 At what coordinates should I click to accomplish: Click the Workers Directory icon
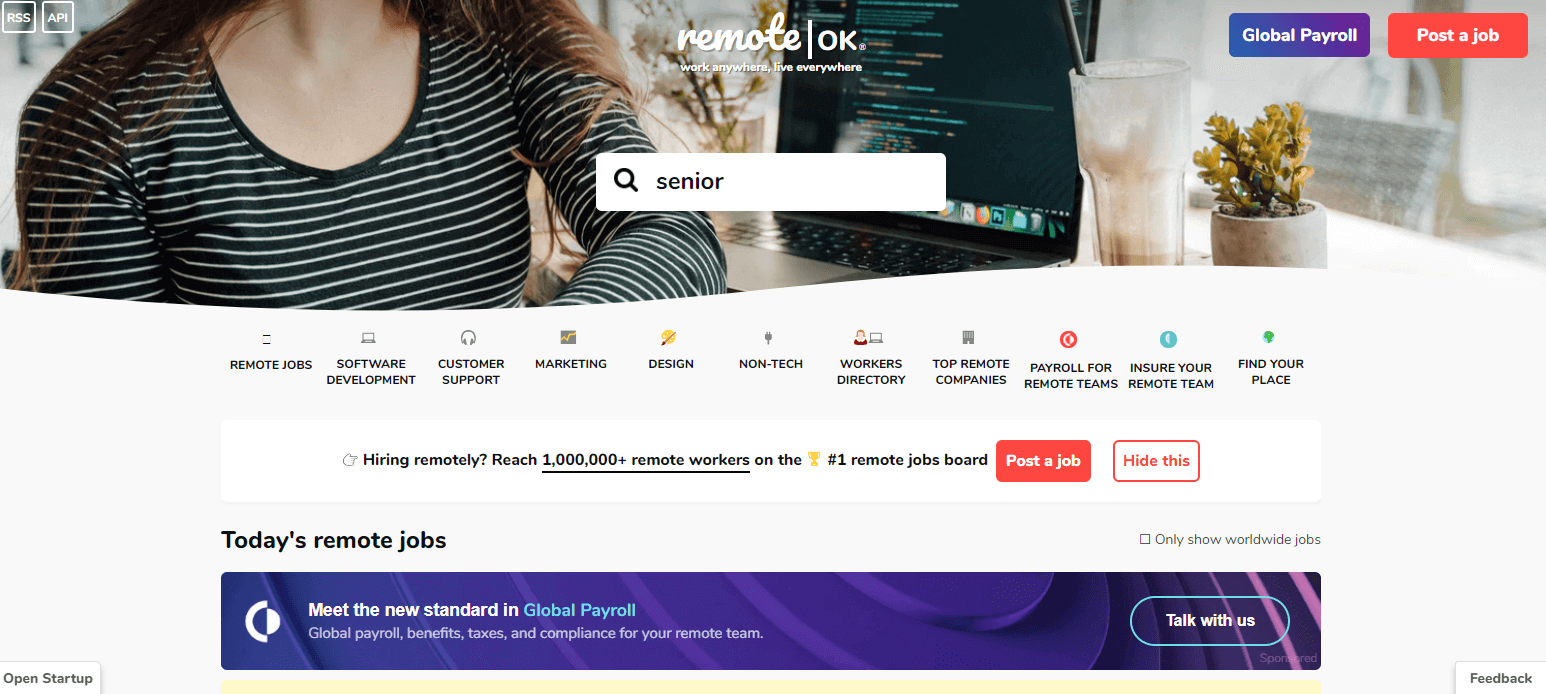(x=868, y=338)
